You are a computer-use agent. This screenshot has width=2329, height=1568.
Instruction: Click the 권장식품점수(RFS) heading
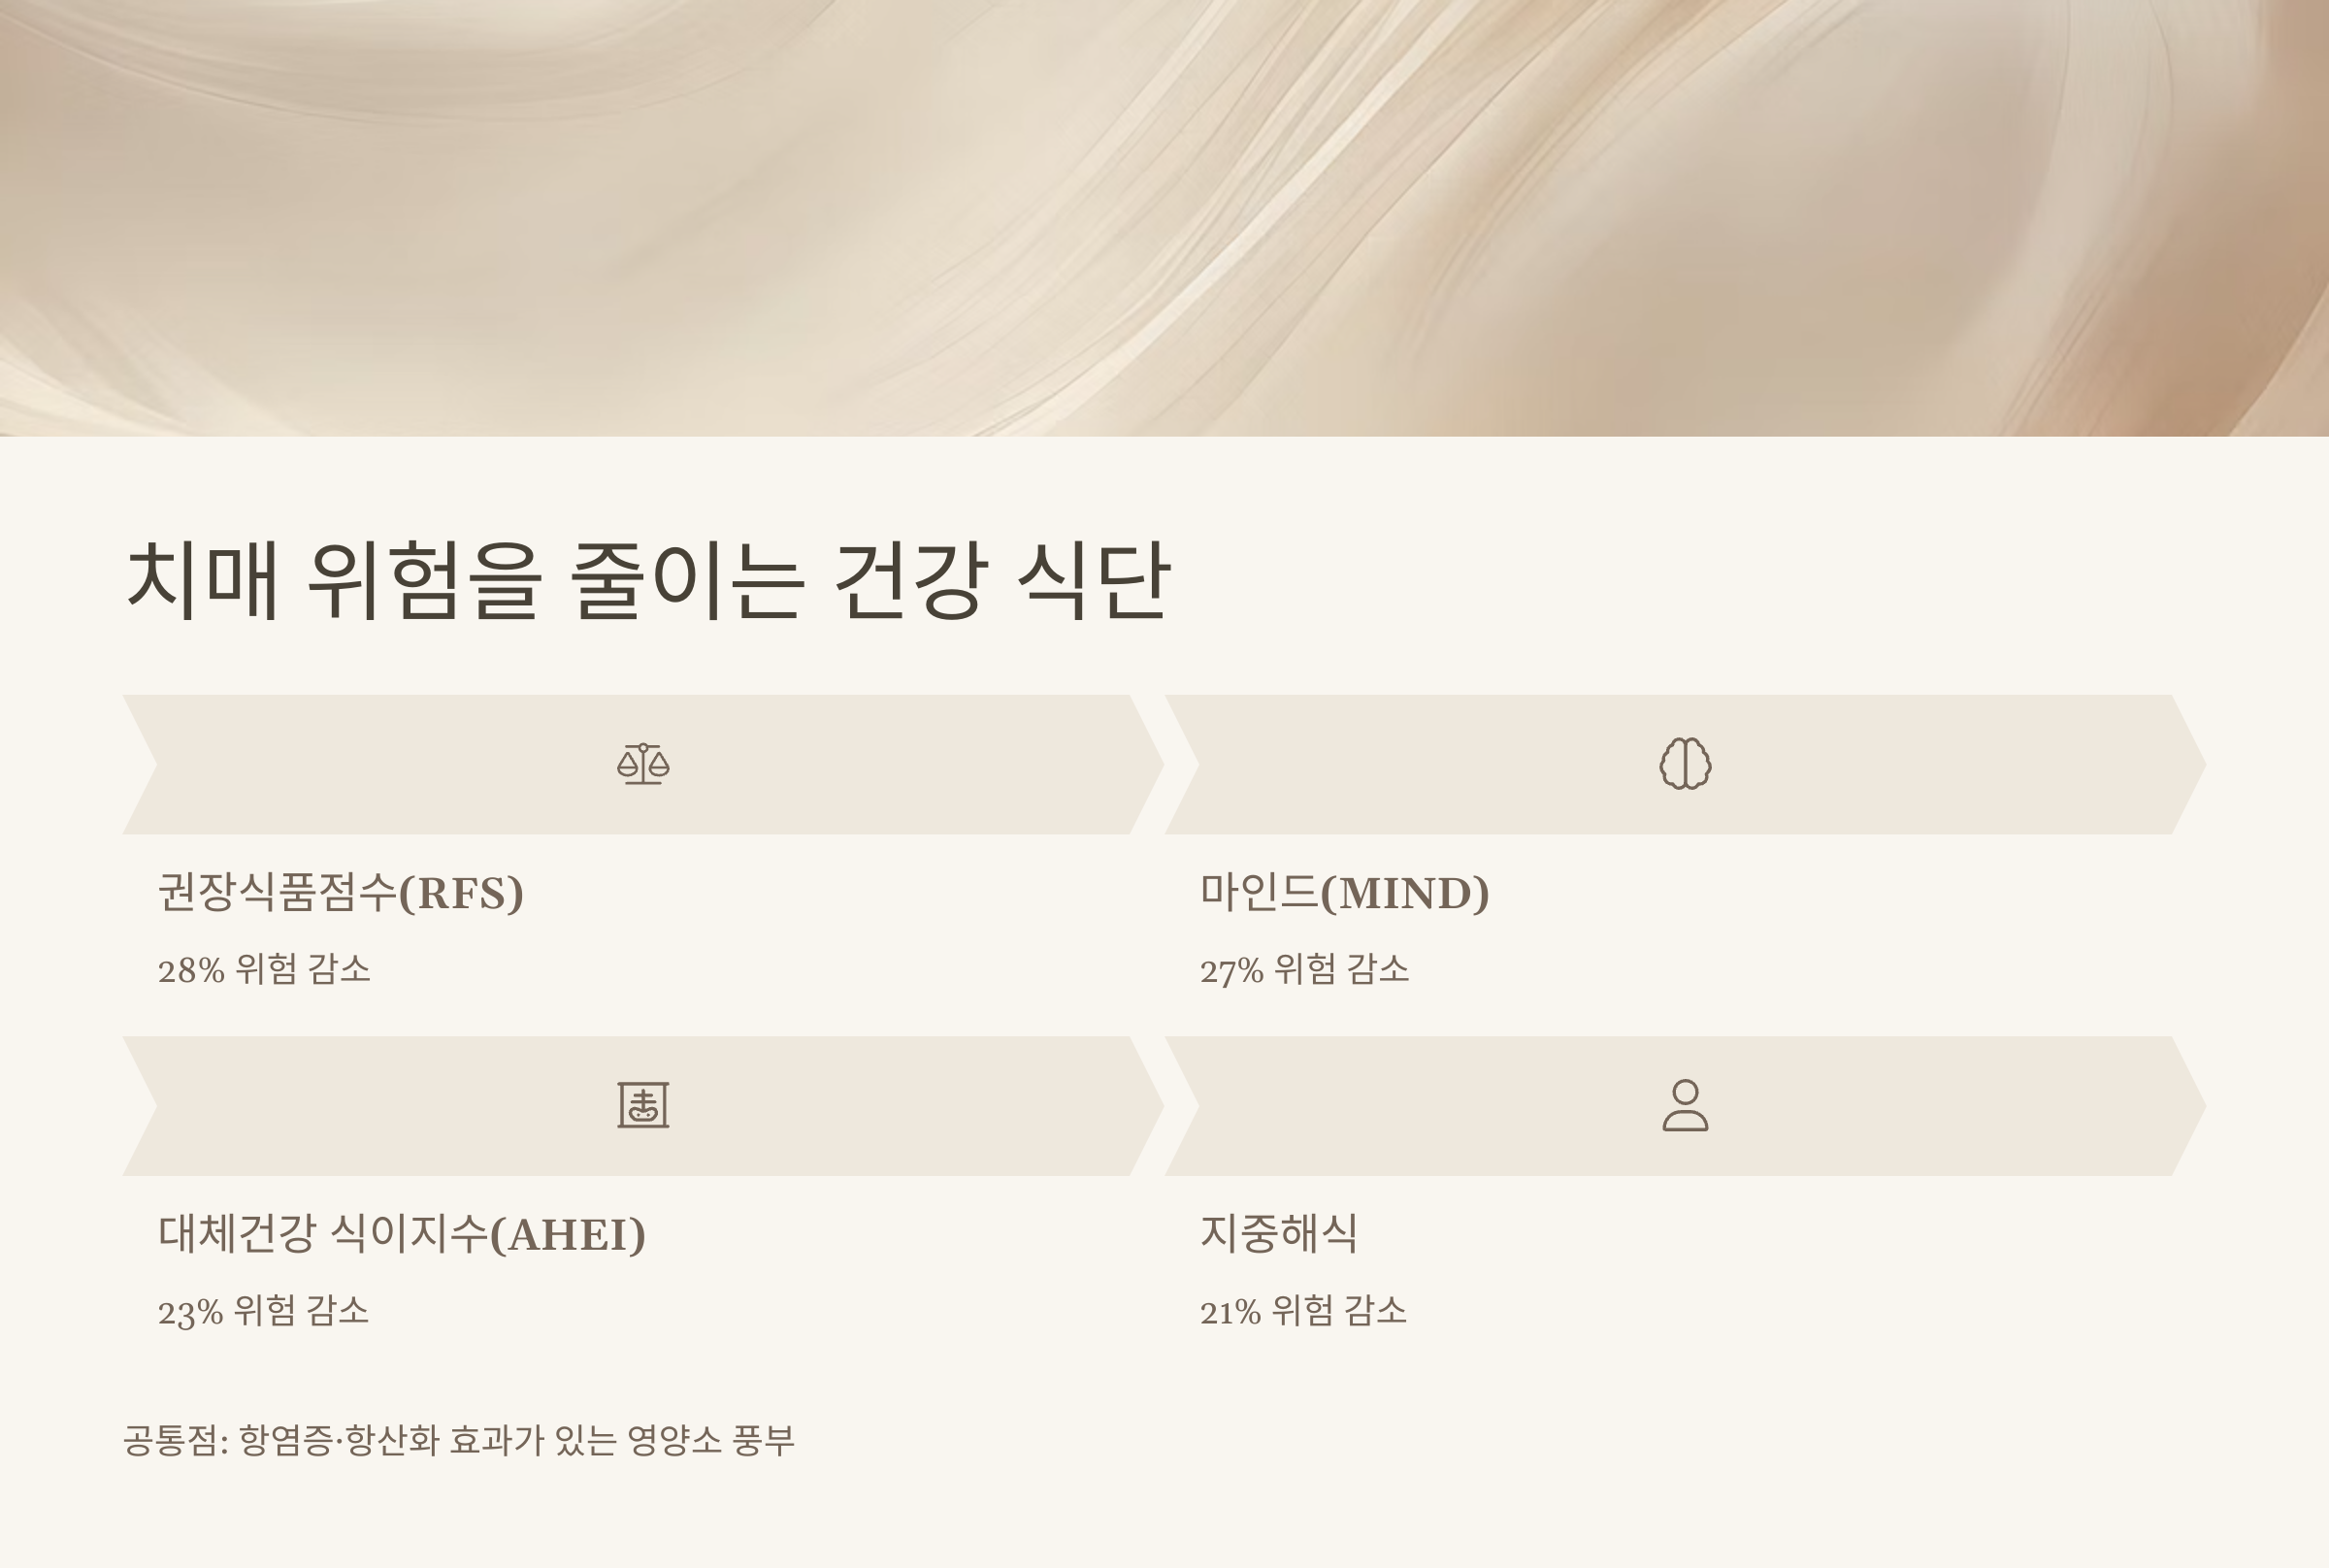pos(341,892)
